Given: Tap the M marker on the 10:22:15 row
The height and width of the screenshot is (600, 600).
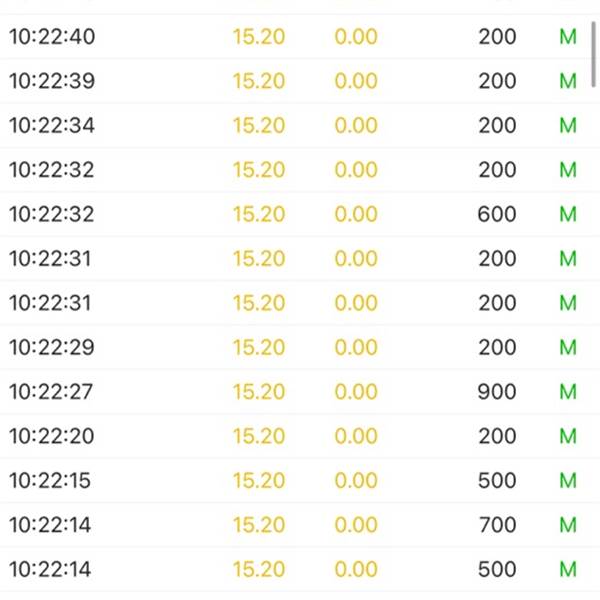Looking at the screenshot, I should coord(568,480).
